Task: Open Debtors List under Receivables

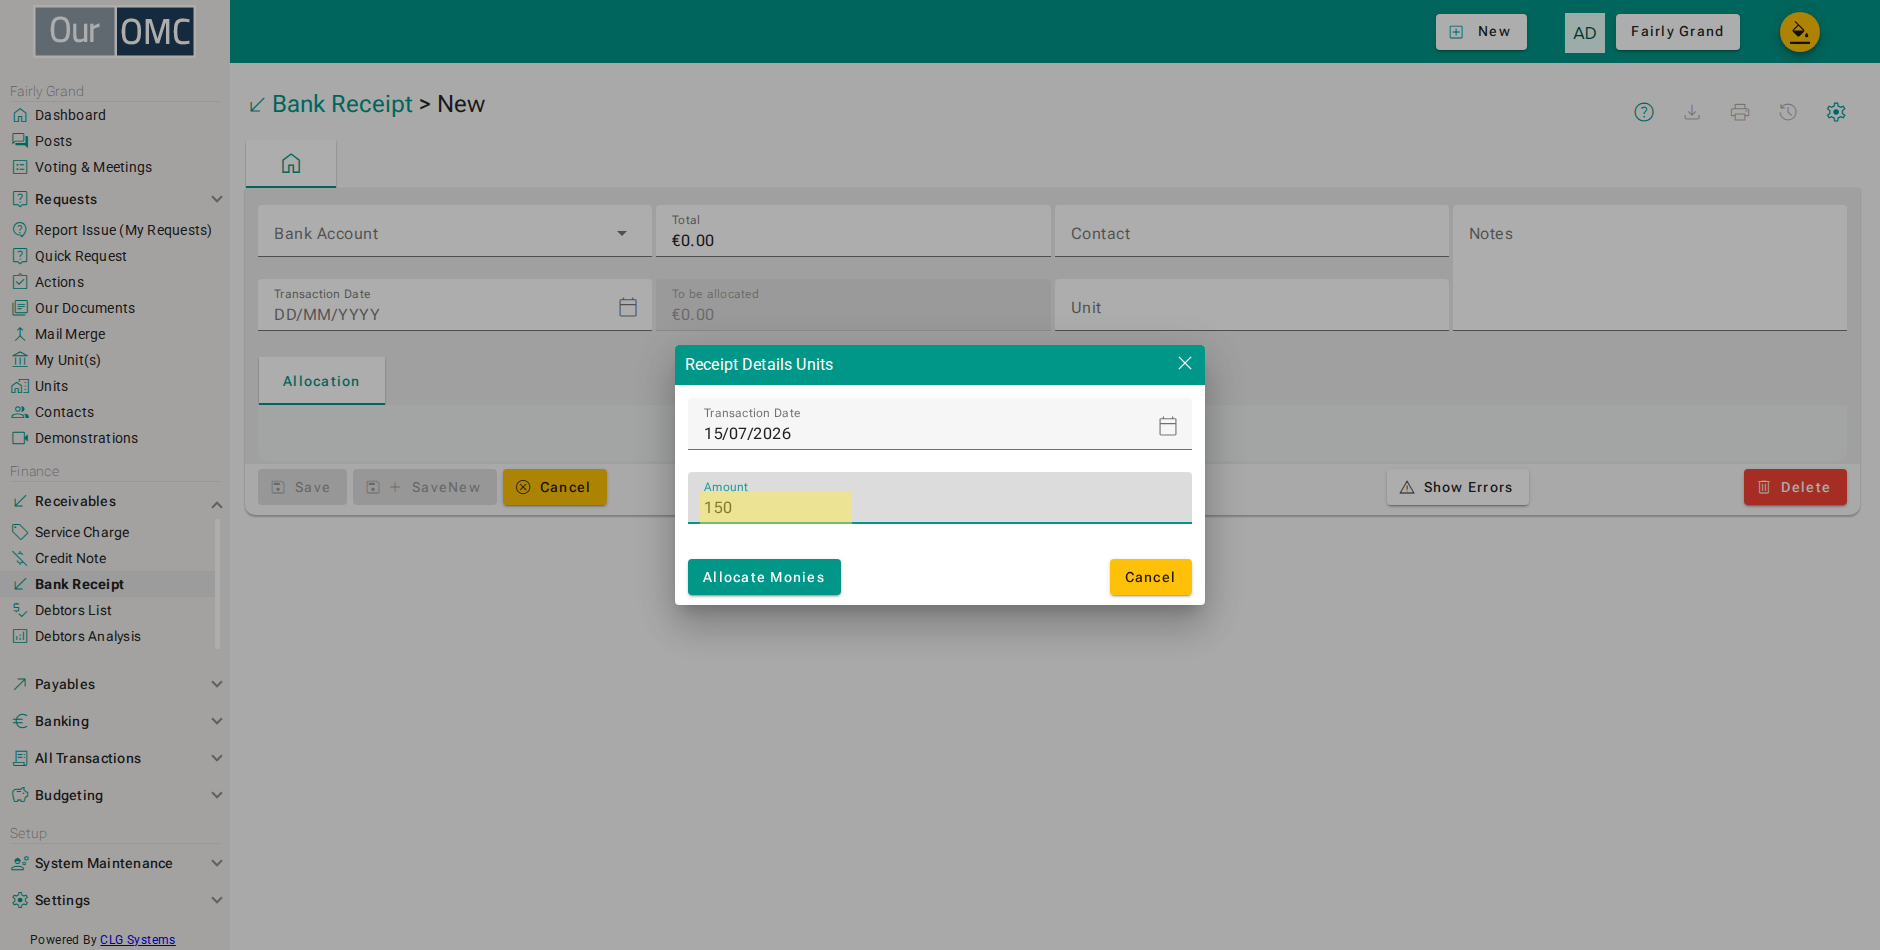Action: [x=73, y=610]
